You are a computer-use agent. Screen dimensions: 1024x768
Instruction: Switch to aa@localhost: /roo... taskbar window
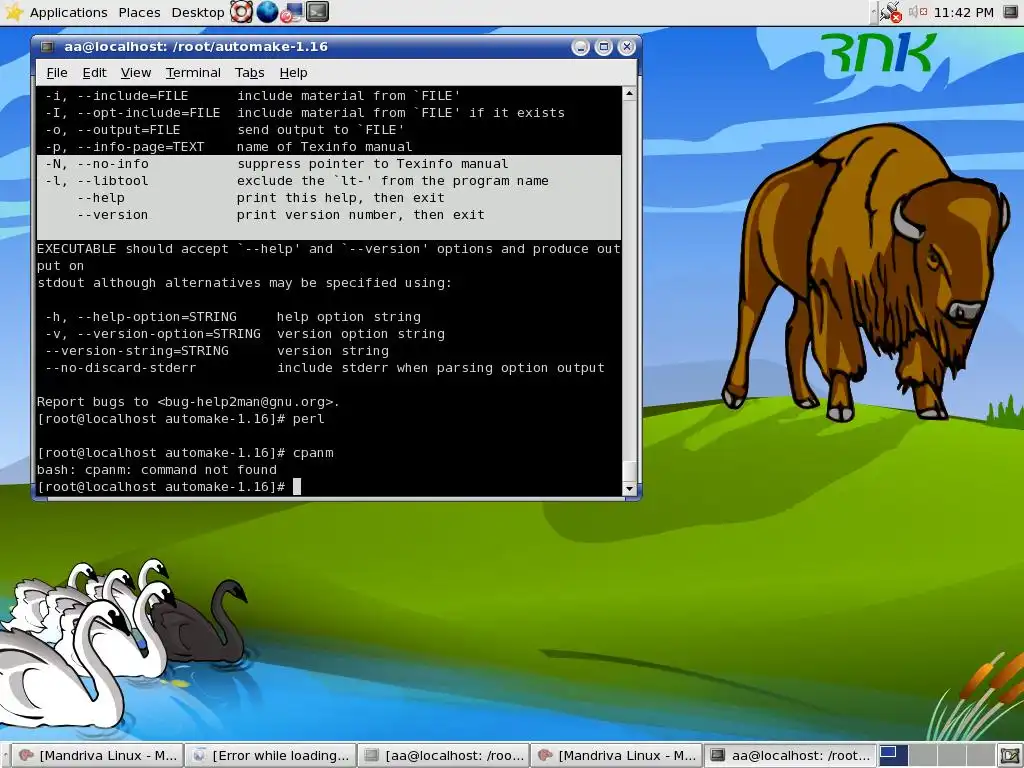[444, 756]
